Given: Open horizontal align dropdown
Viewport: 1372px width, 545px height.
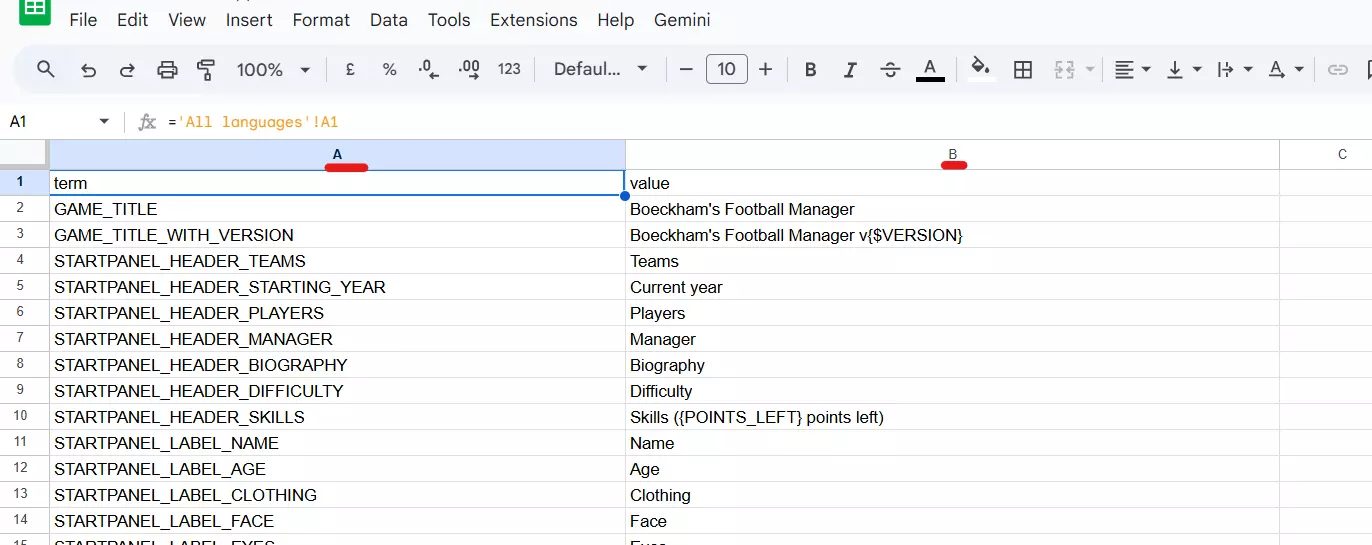Looking at the screenshot, I should click(x=1133, y=69).
